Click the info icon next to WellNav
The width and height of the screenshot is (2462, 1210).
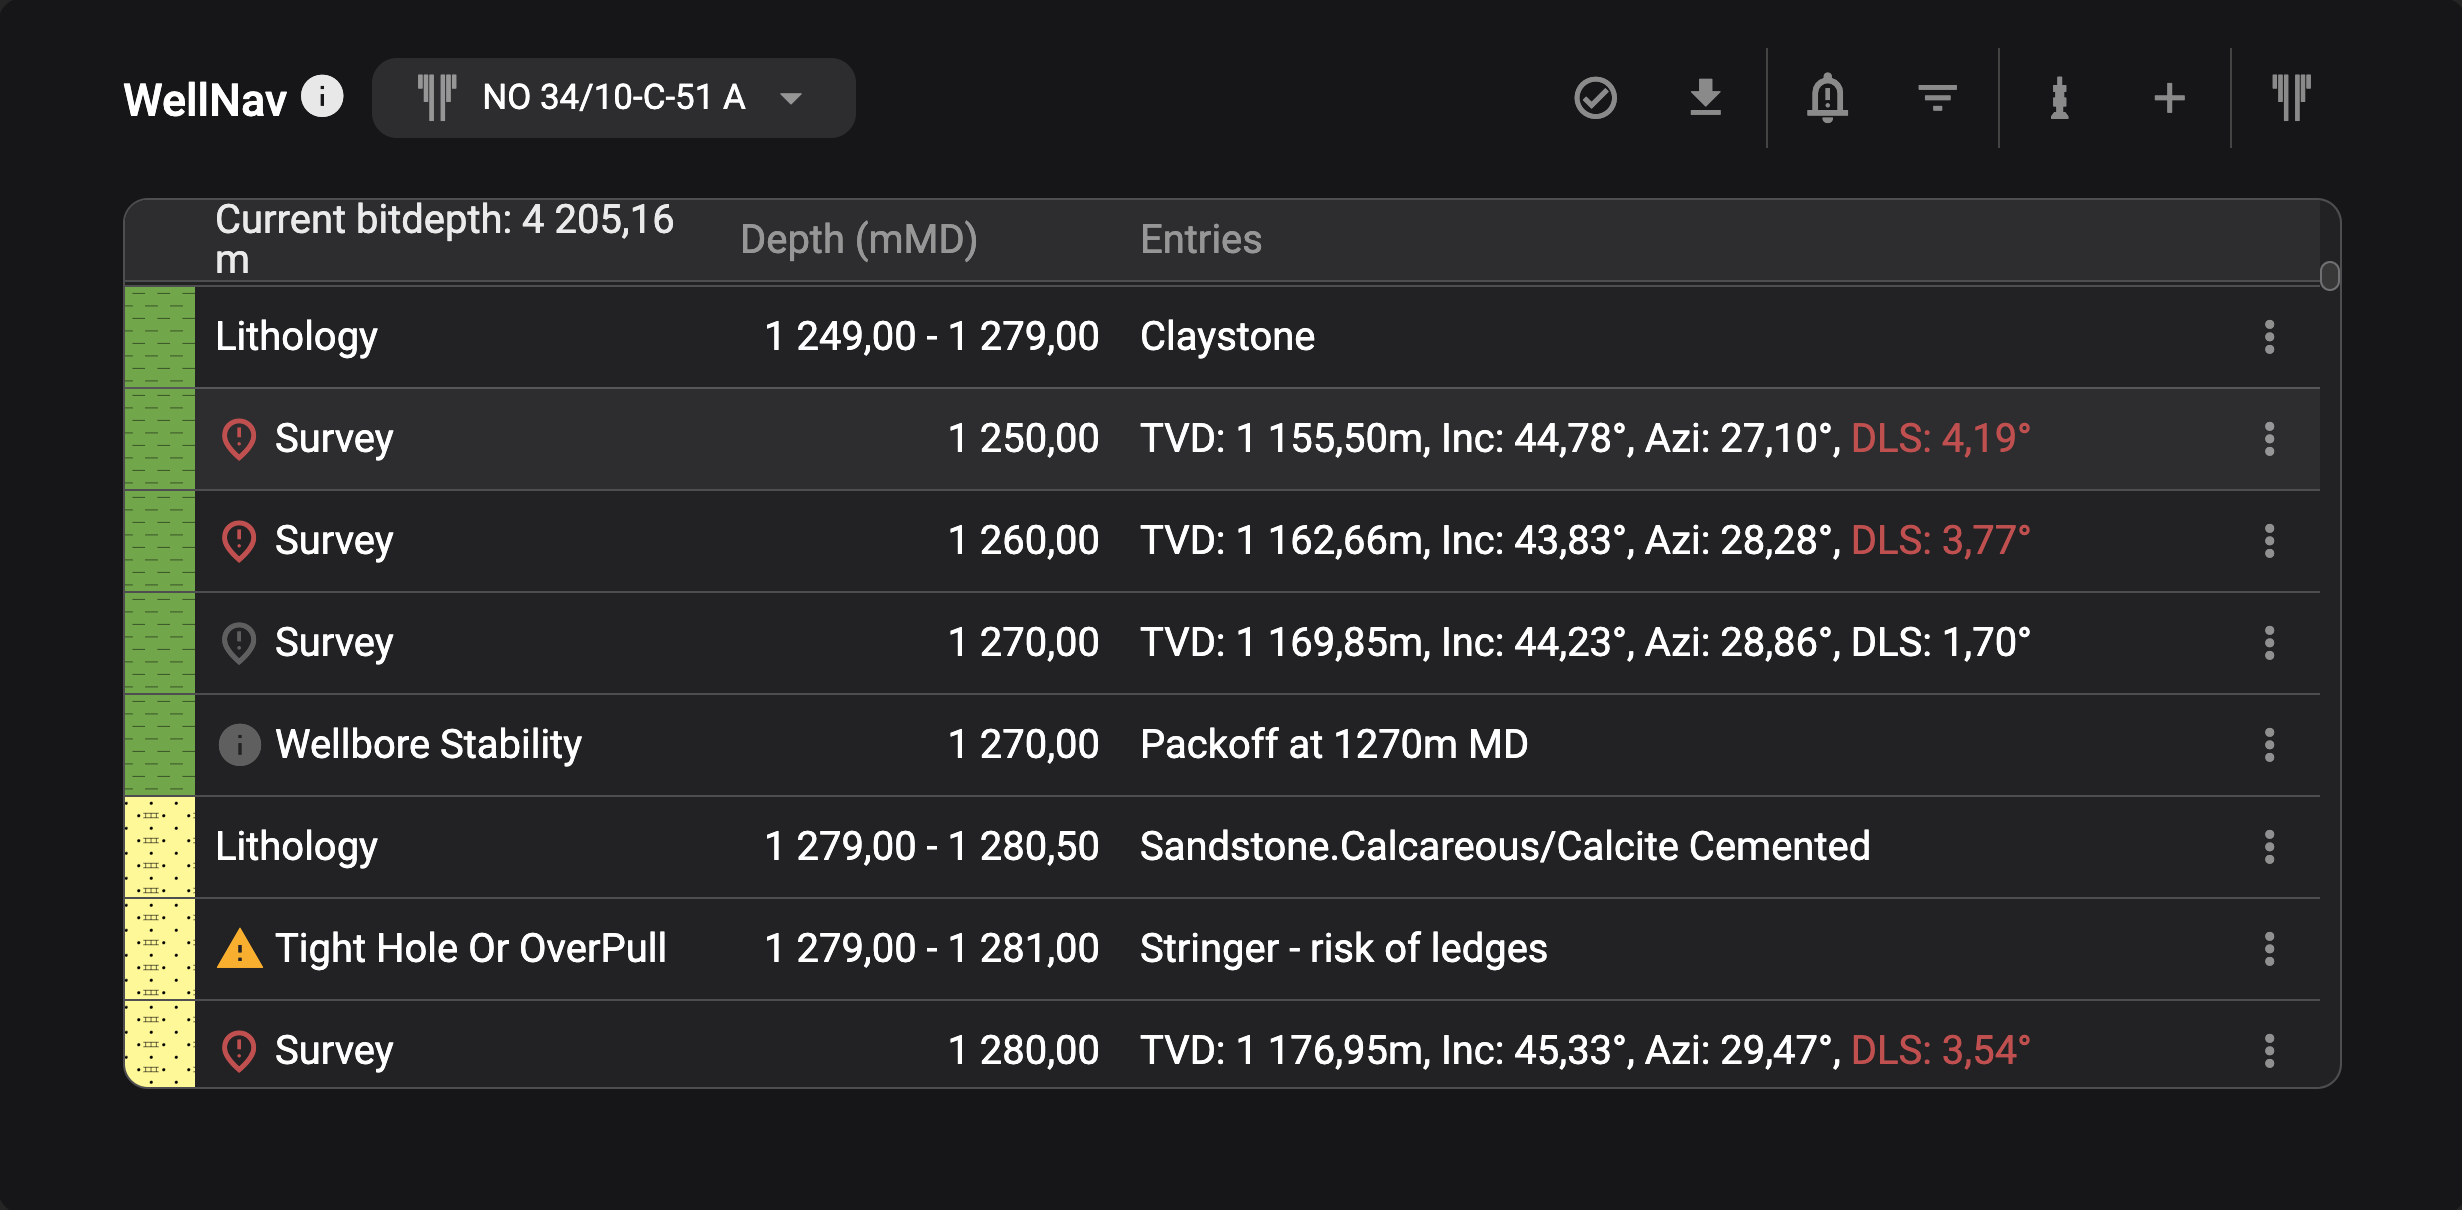[x=322, y=97]
